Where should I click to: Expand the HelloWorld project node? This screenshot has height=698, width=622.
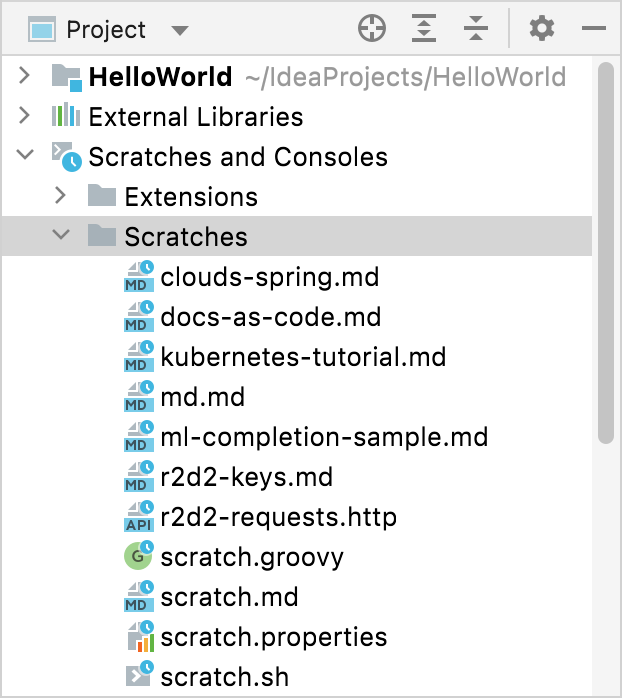pyautogui.click(x=24, y=76)
